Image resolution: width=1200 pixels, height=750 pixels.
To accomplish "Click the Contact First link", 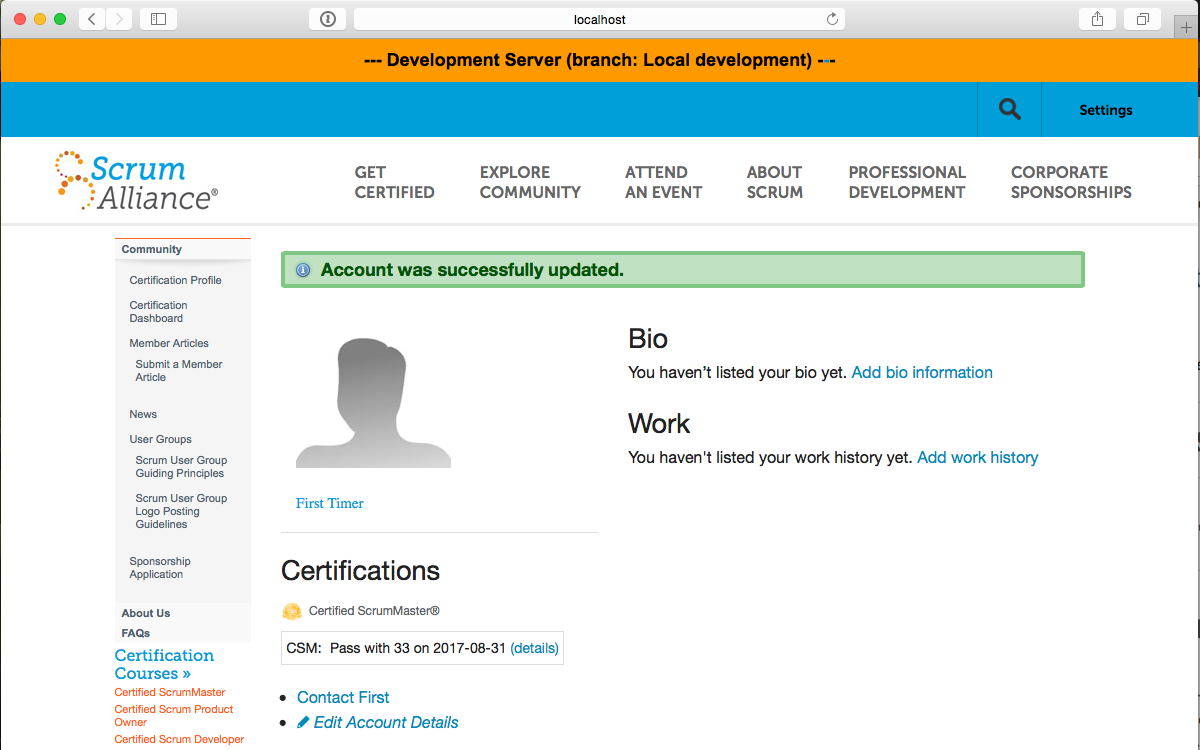I will (x=343, y=697).
